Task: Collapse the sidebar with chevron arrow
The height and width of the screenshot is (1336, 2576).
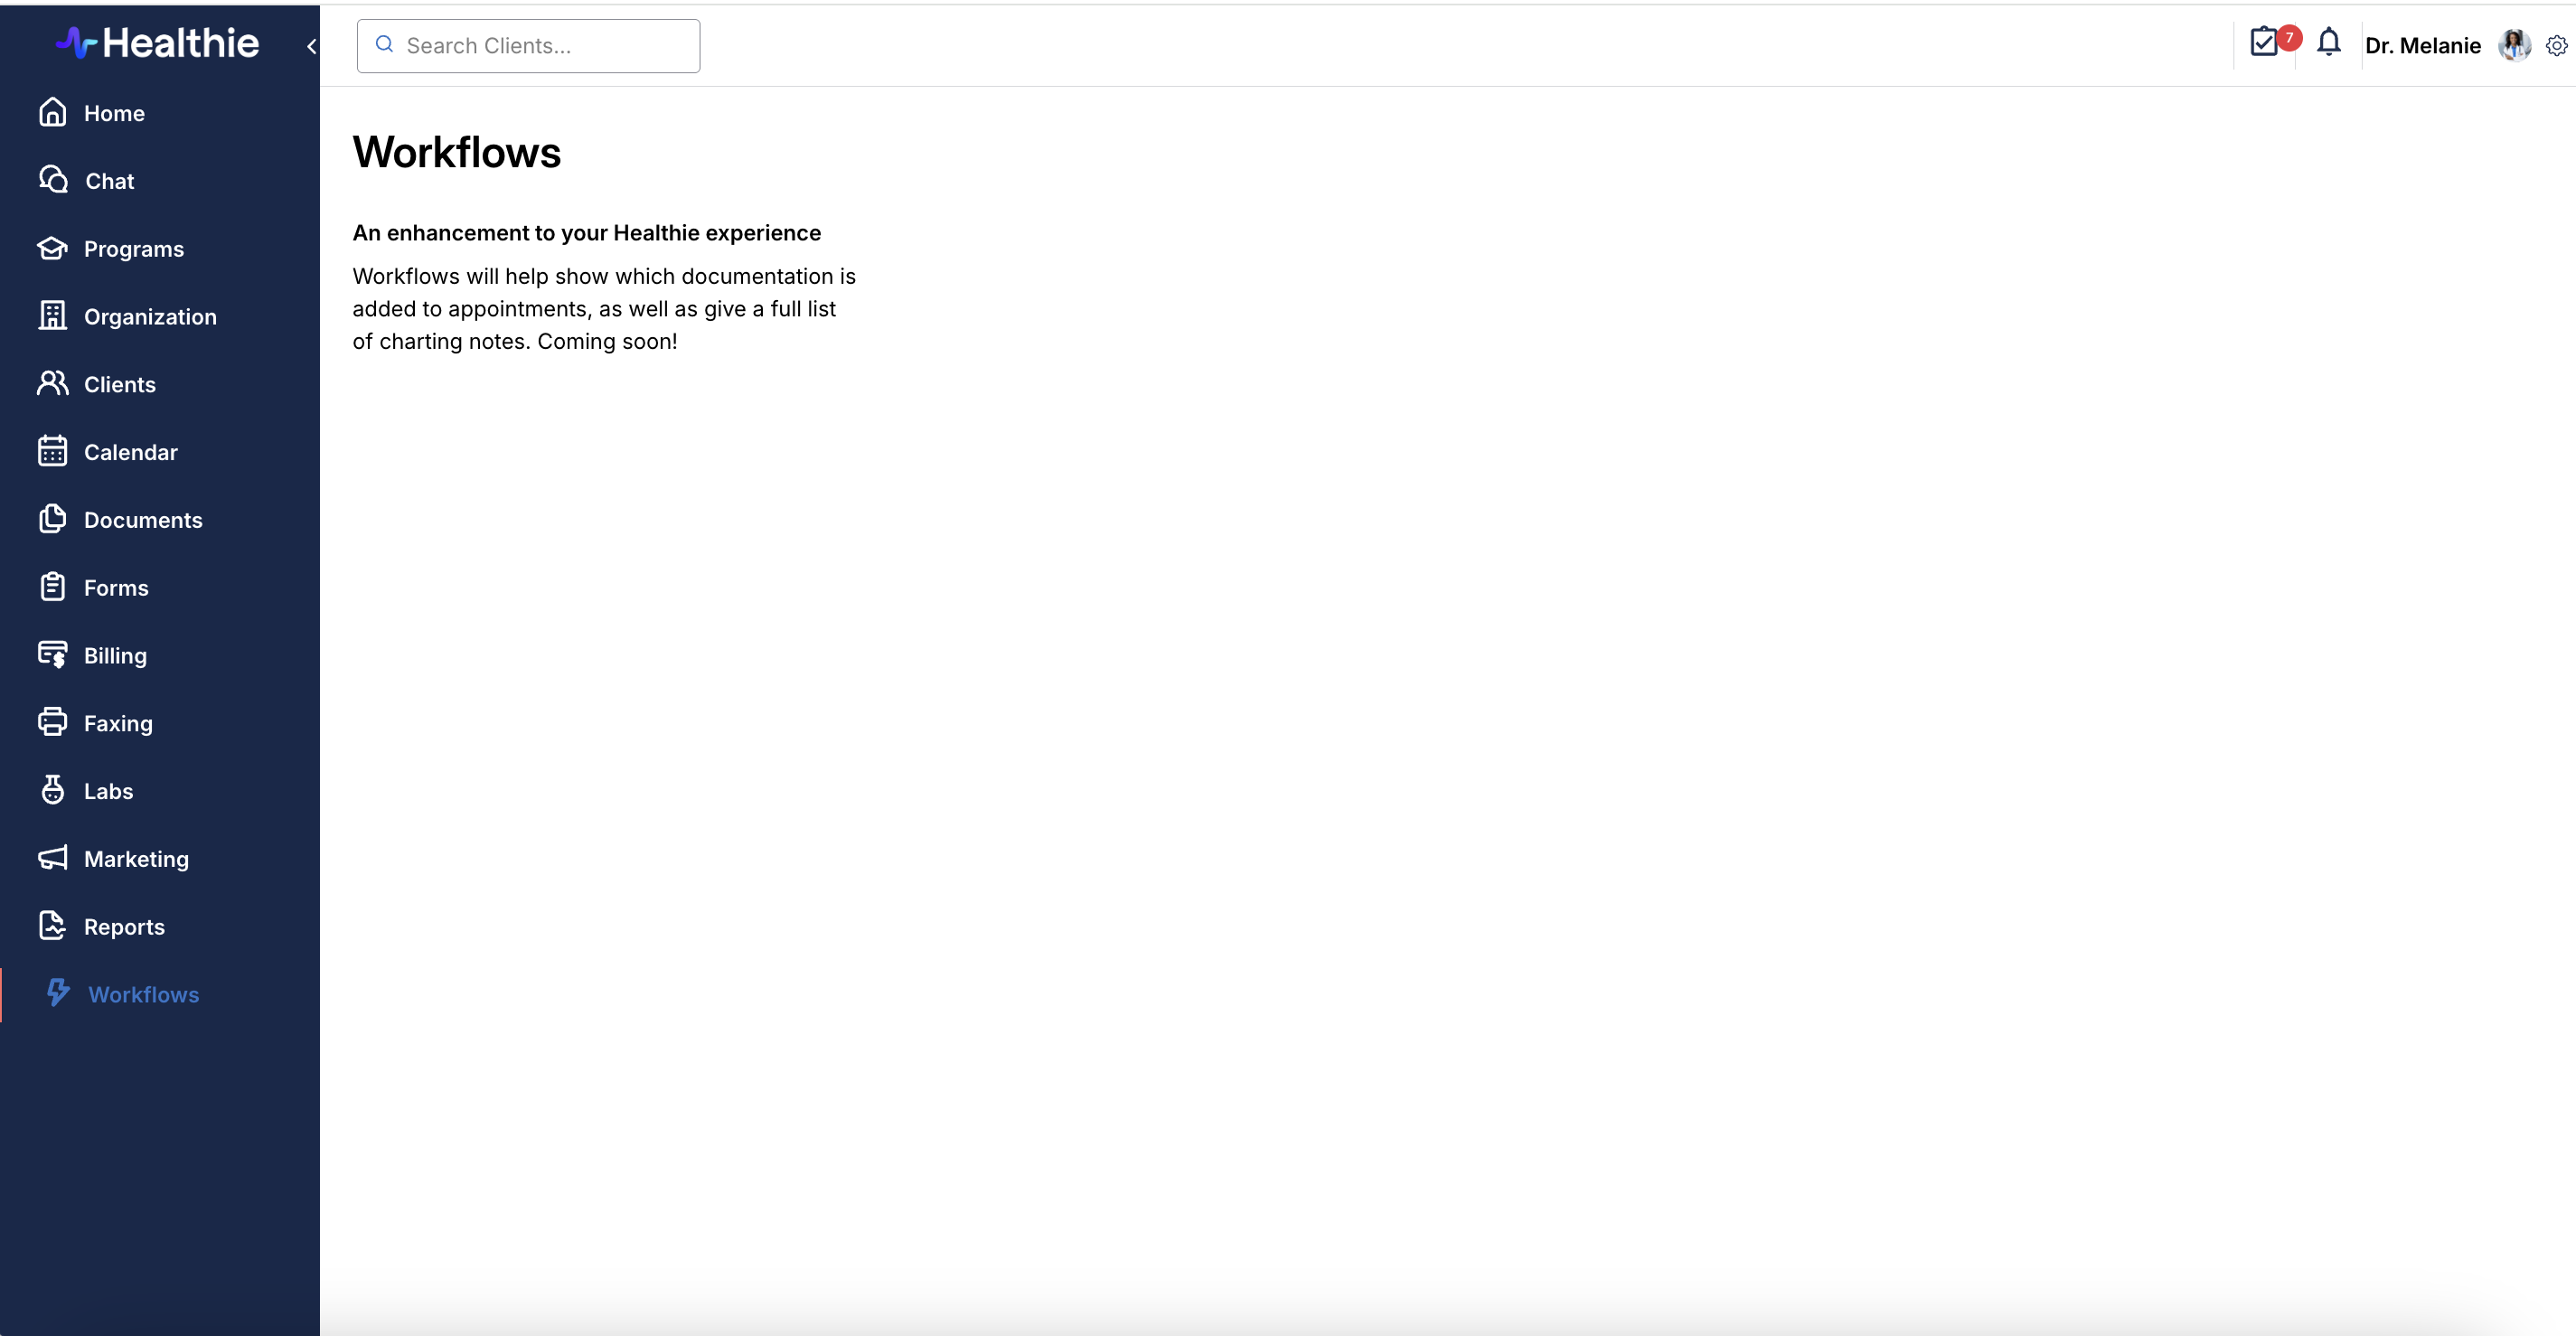Action: (x=311, y=46)
